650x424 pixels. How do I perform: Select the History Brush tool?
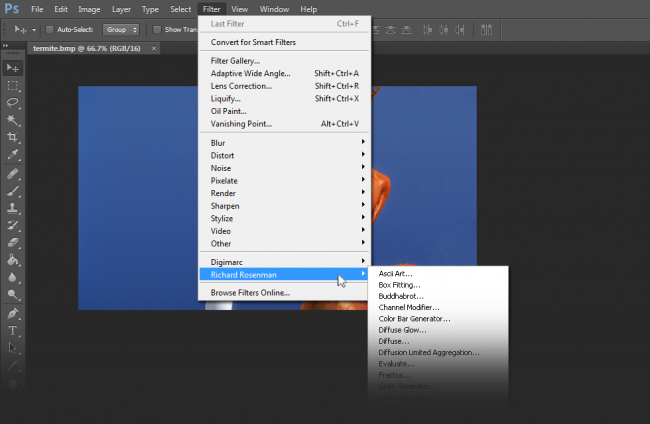(12, 225)
